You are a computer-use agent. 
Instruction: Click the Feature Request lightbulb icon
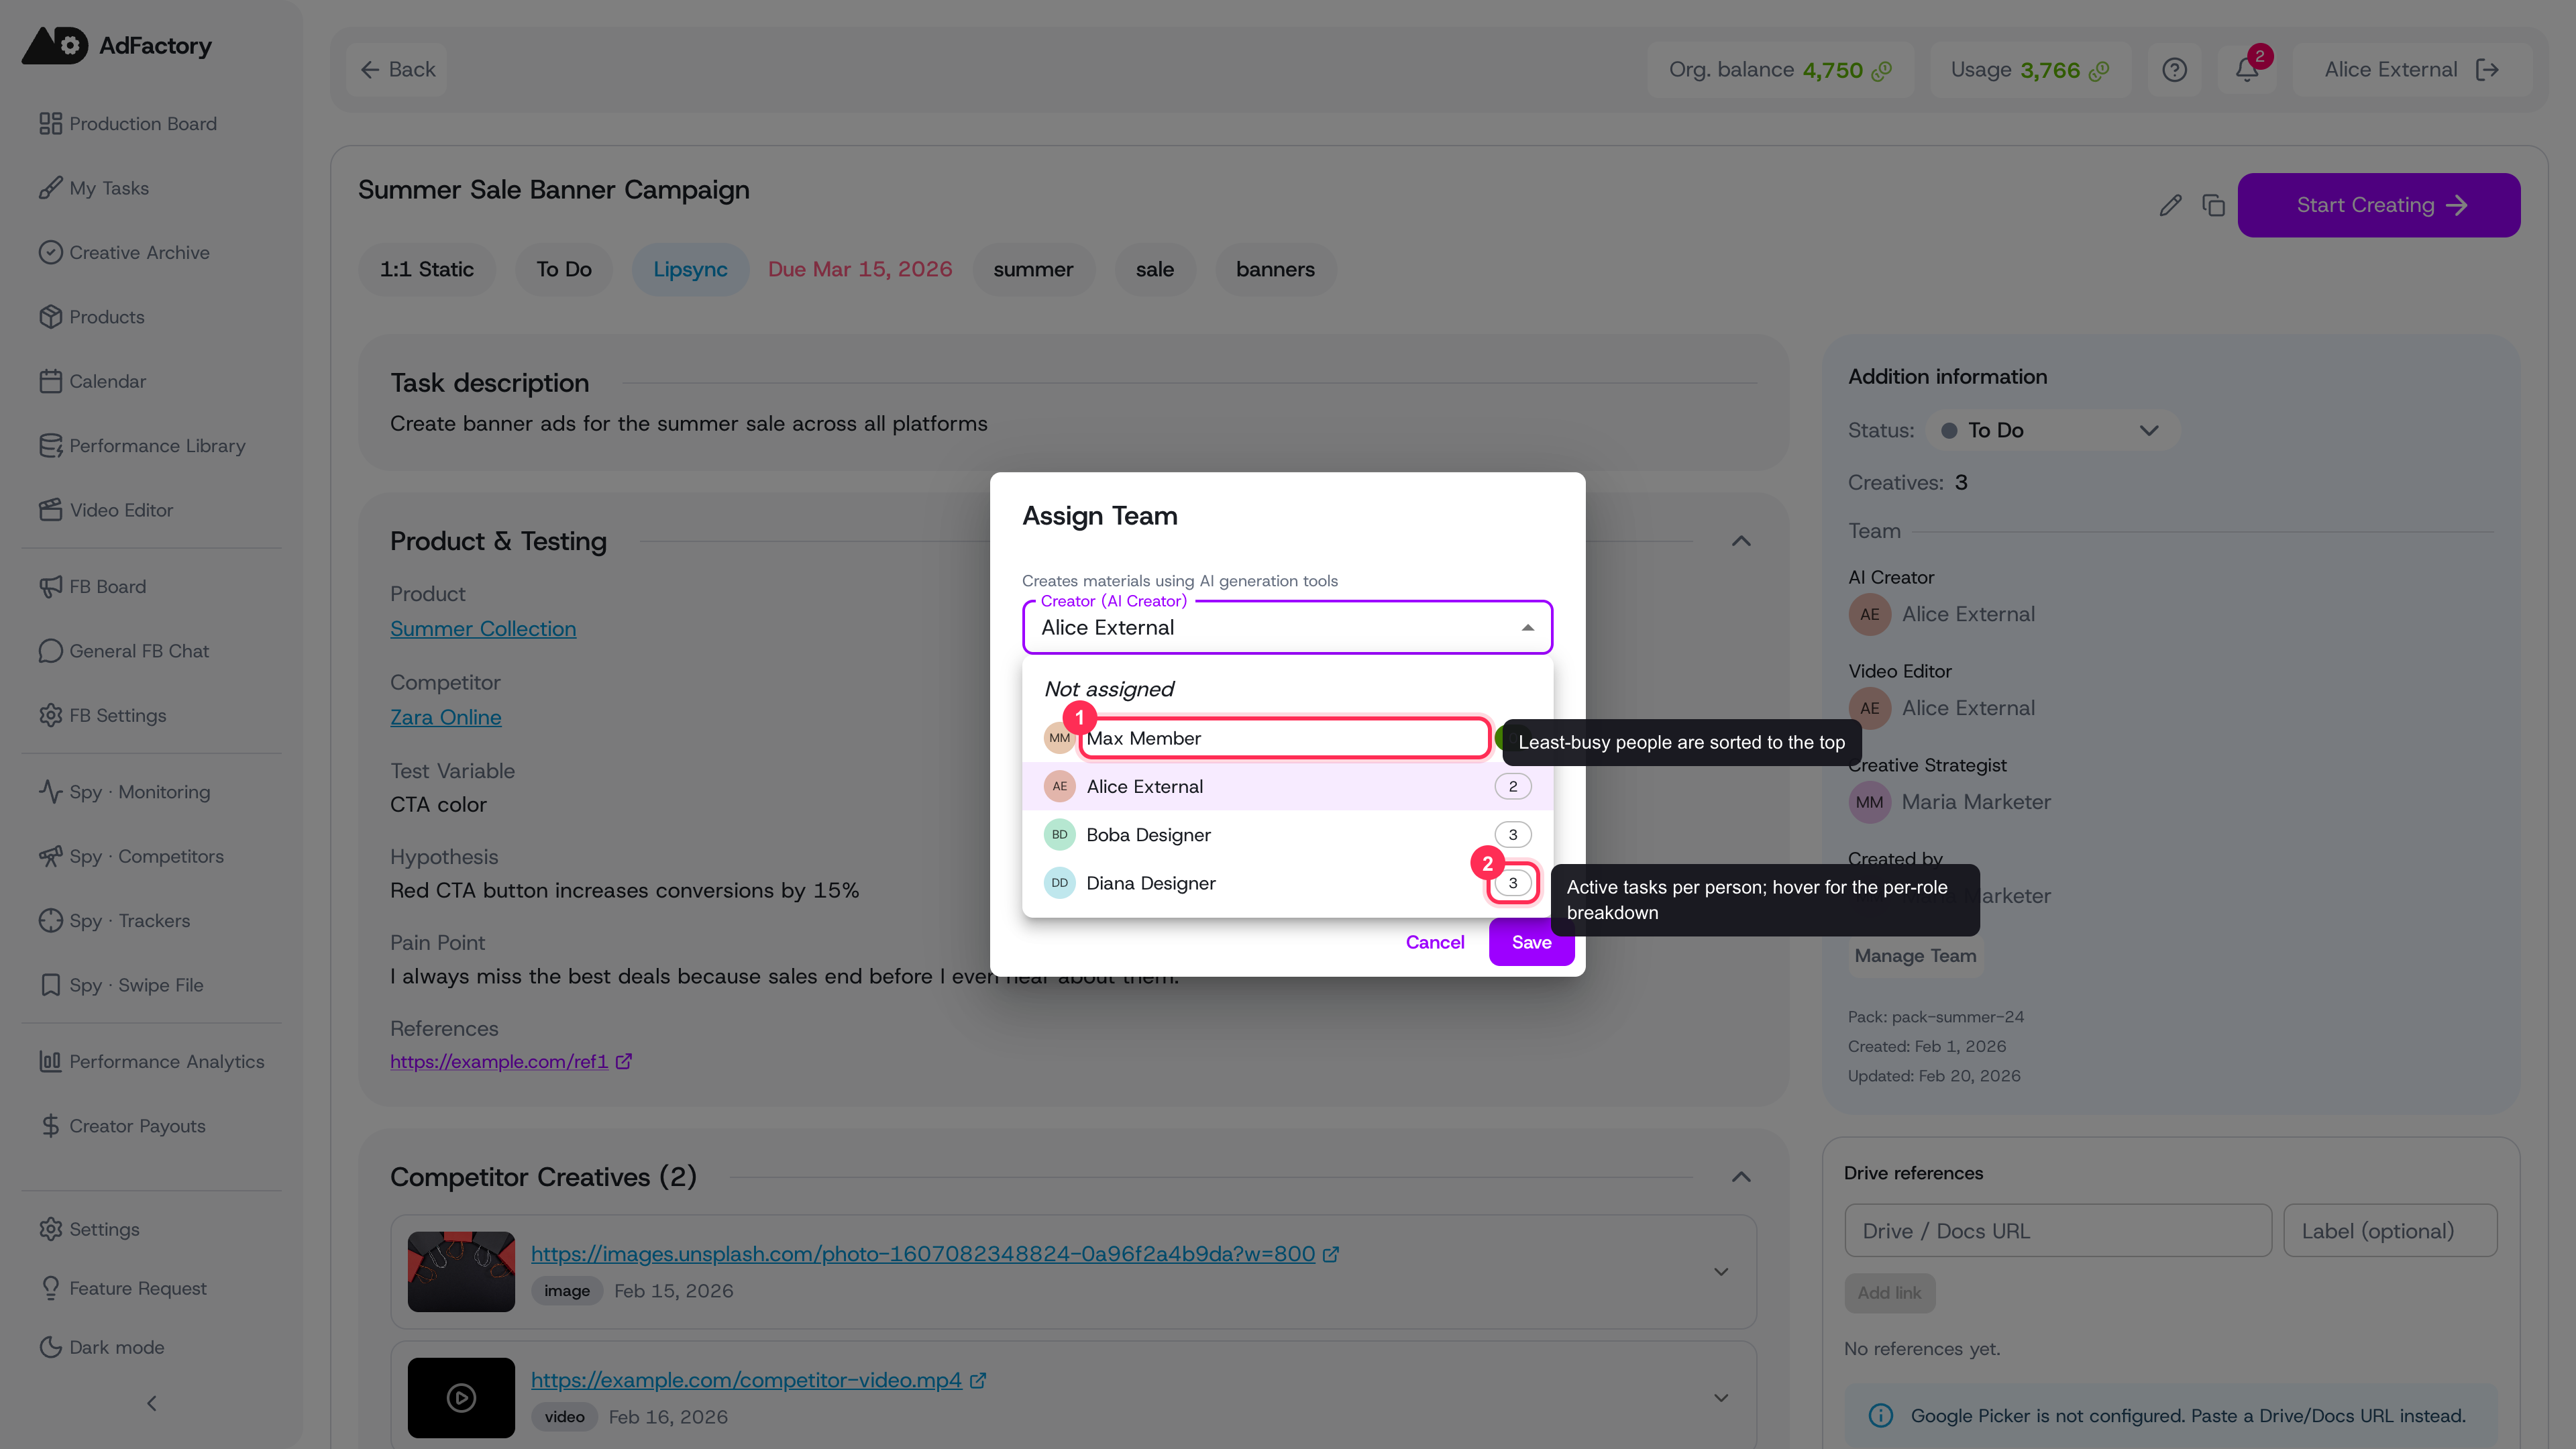[50, 1288]
